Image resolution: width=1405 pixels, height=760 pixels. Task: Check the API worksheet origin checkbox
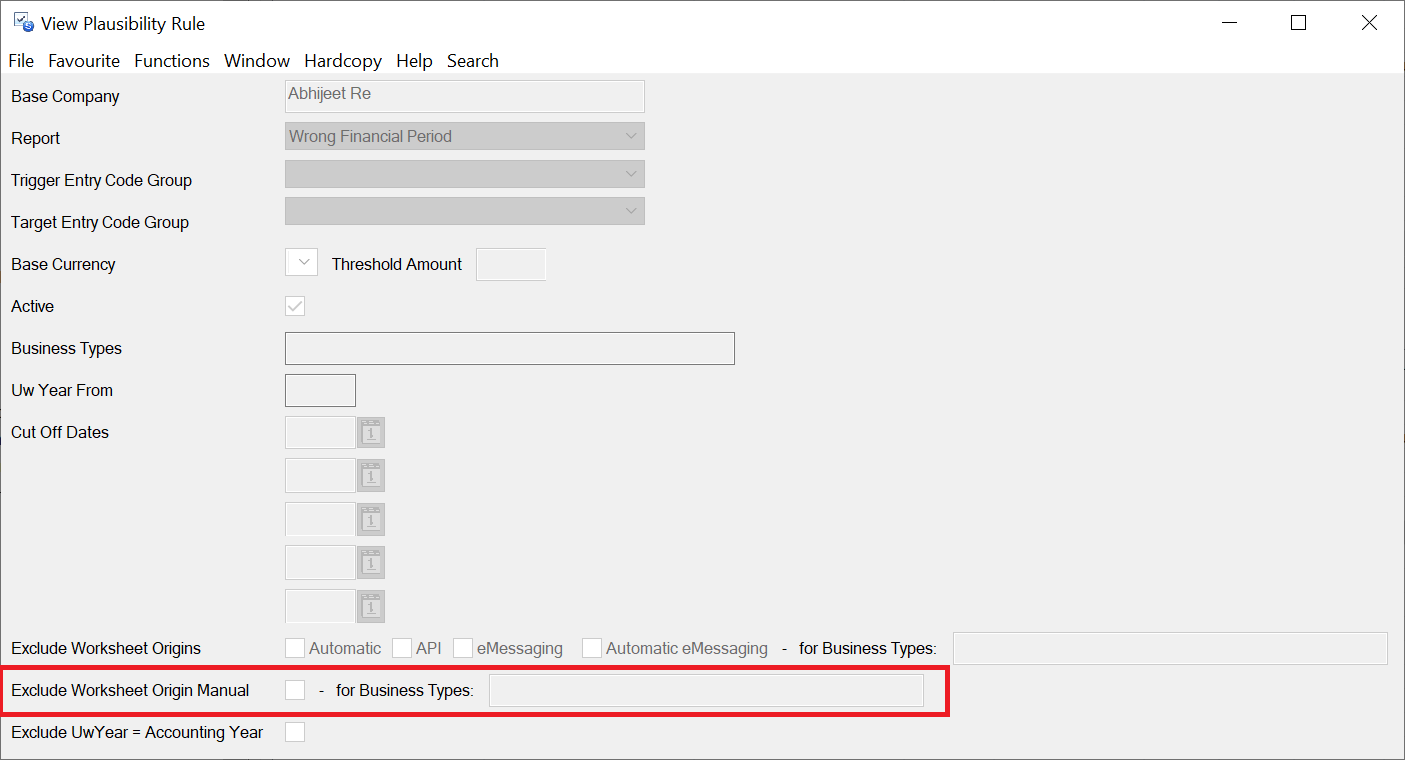pyautogui.click(x=402, y=648)
